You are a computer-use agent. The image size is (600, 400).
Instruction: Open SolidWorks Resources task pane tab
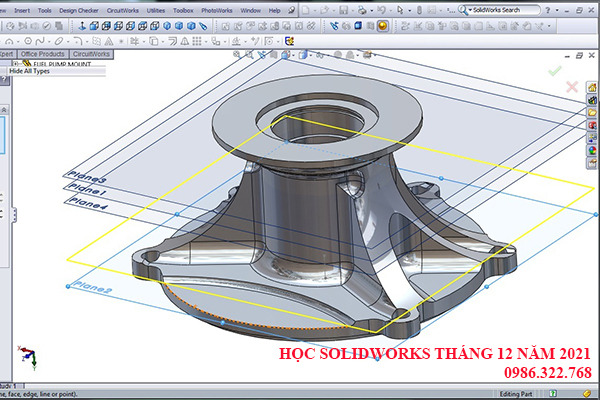click(592, 88)
